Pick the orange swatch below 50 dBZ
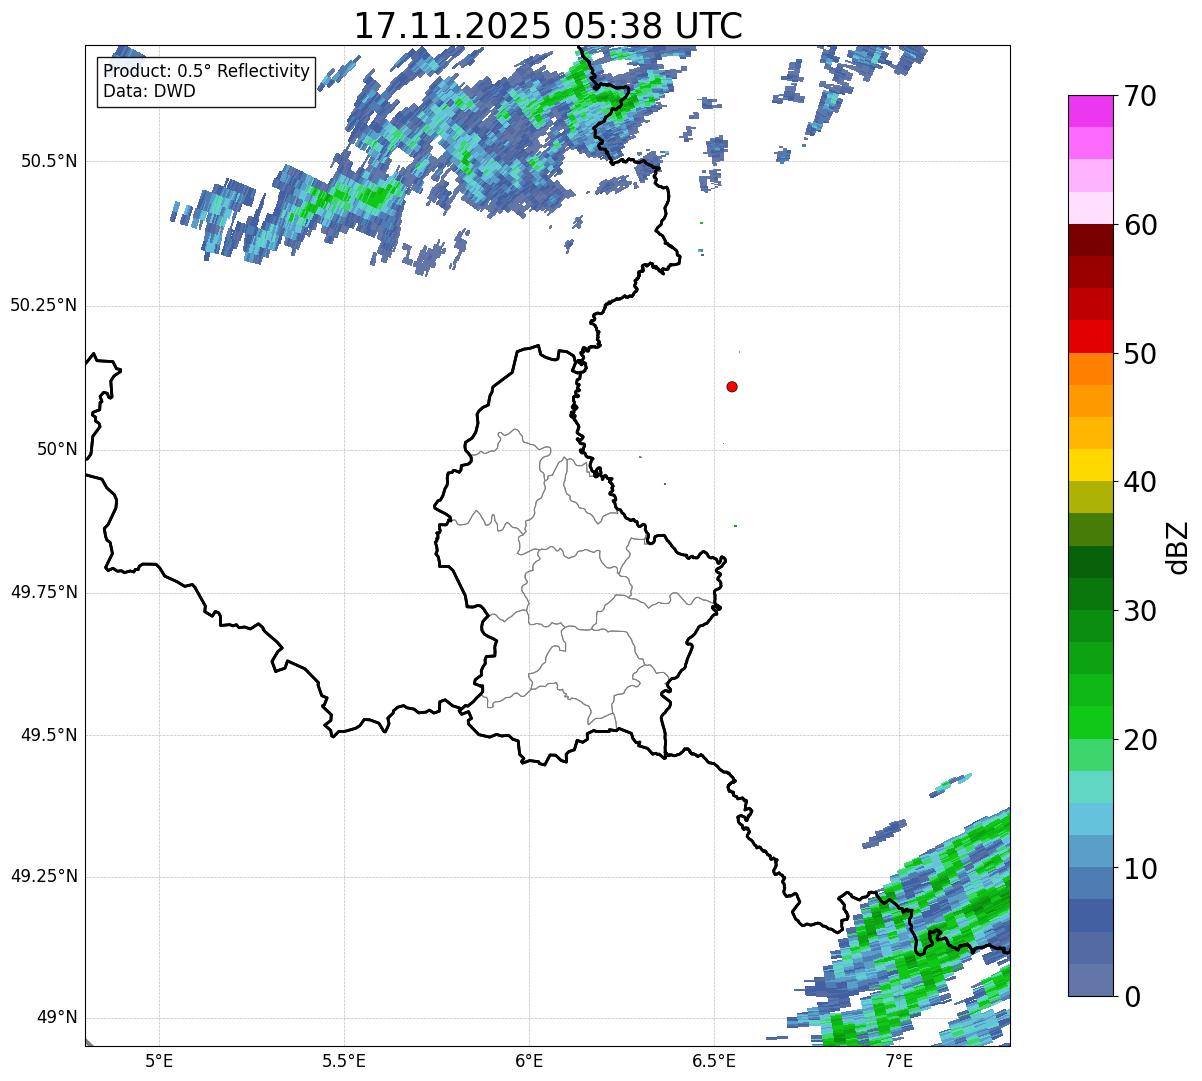The width and height of the screenshot is (1202, 1081). [1091, 369]
